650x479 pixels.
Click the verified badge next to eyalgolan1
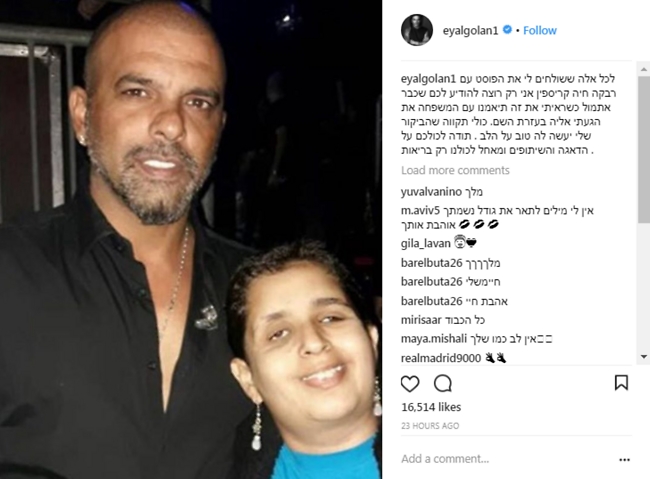coord(507,30)
